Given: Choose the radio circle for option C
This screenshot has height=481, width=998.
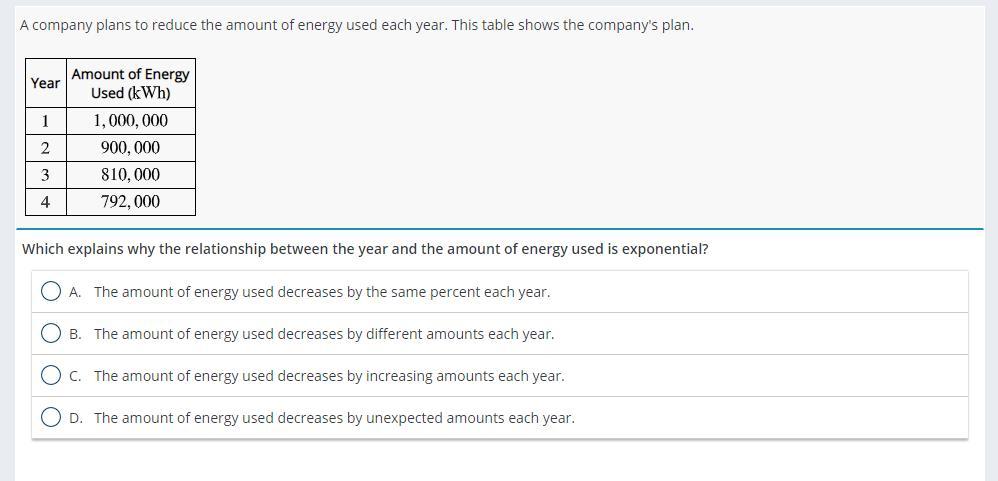Looking at the screenshot, I should [x=52, y=376].
